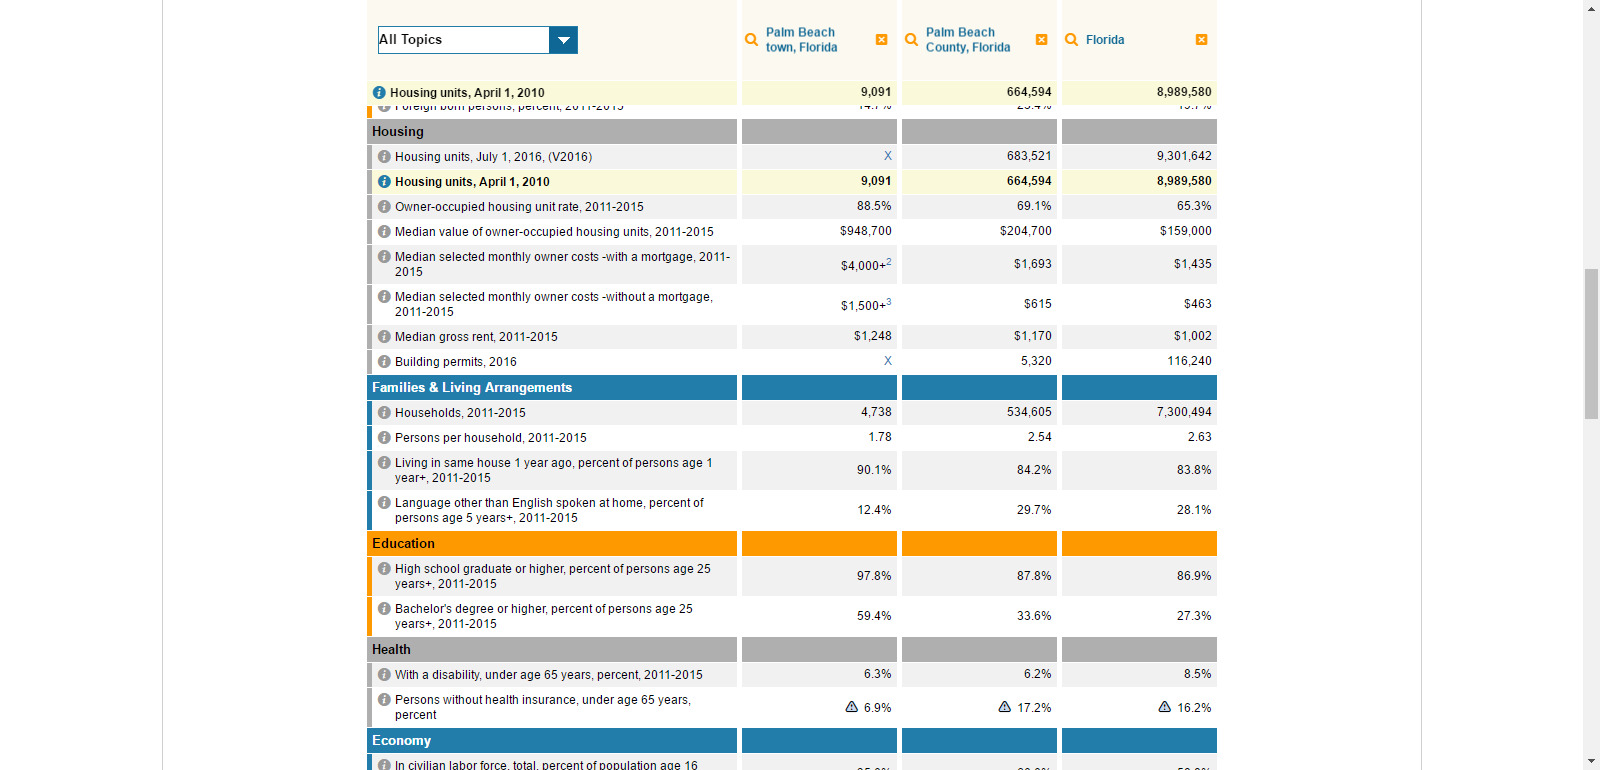Click the warning triangle next to 6.9%

click(852, 707)
